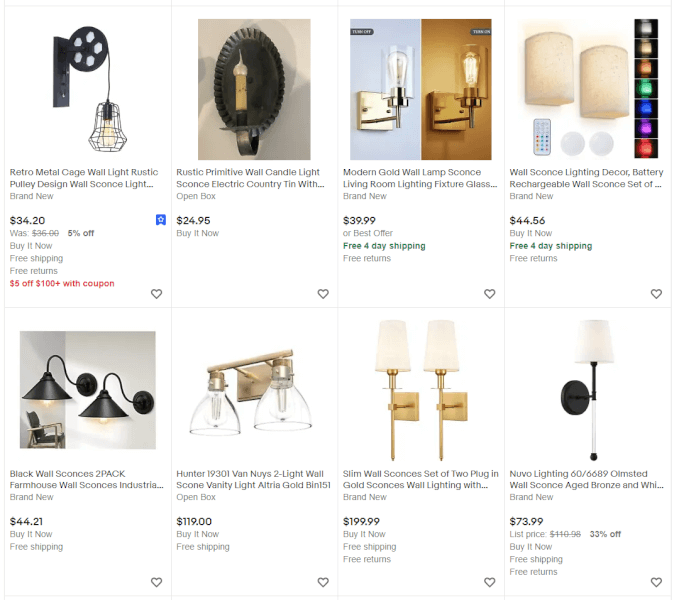Add Retro Metal Cage light to watchlist
This screenshot has width=674, height=600.
click(x=156, y=294)
